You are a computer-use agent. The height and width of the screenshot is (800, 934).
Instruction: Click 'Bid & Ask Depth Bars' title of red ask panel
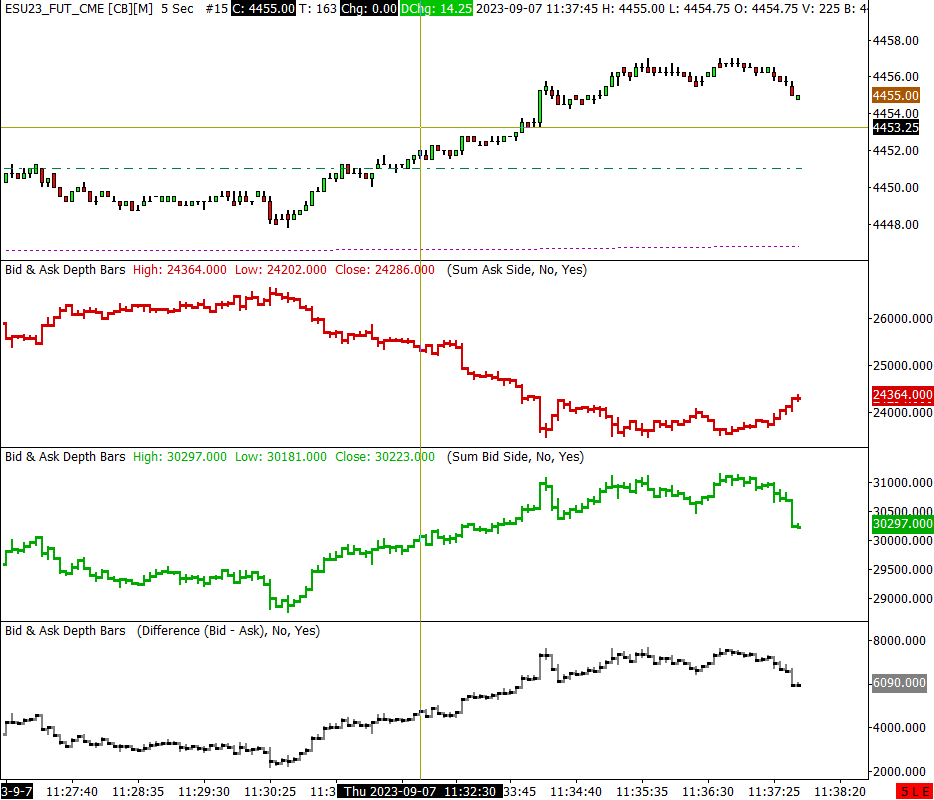point(66,270)
